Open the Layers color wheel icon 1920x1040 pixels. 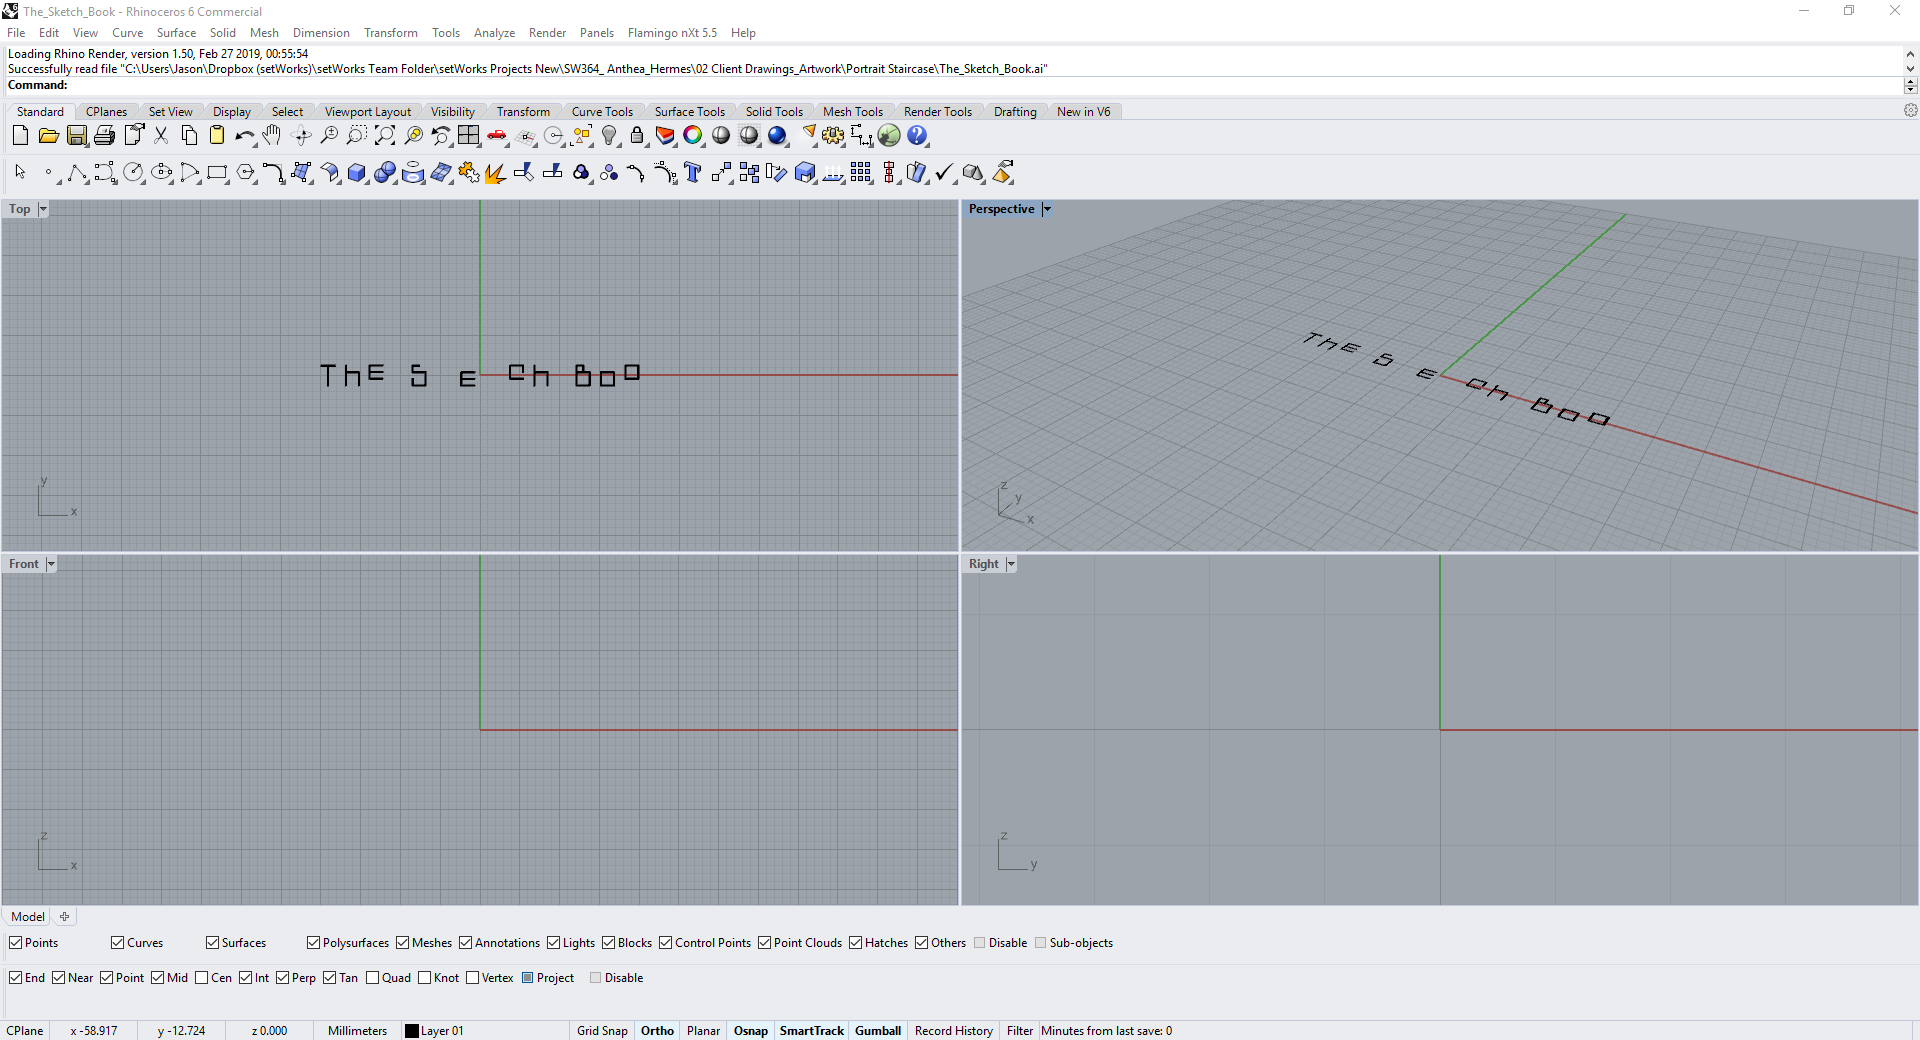tap(693, 136)
